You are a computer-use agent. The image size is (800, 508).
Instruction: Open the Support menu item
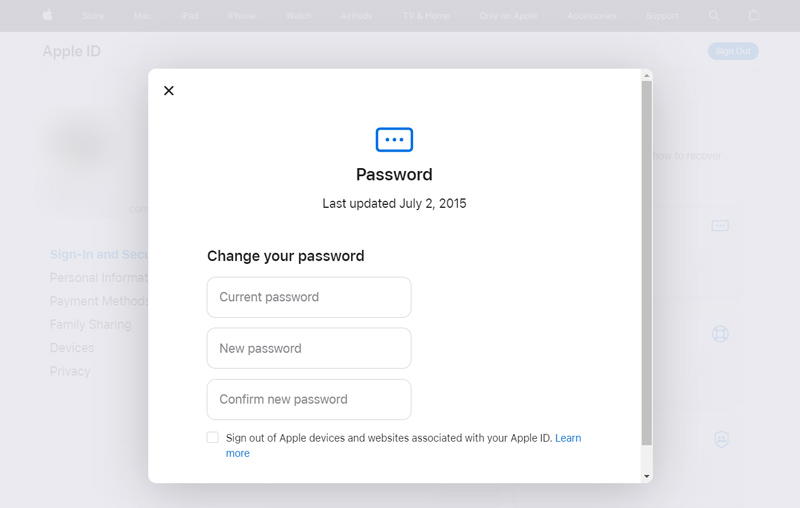point(662,16)
